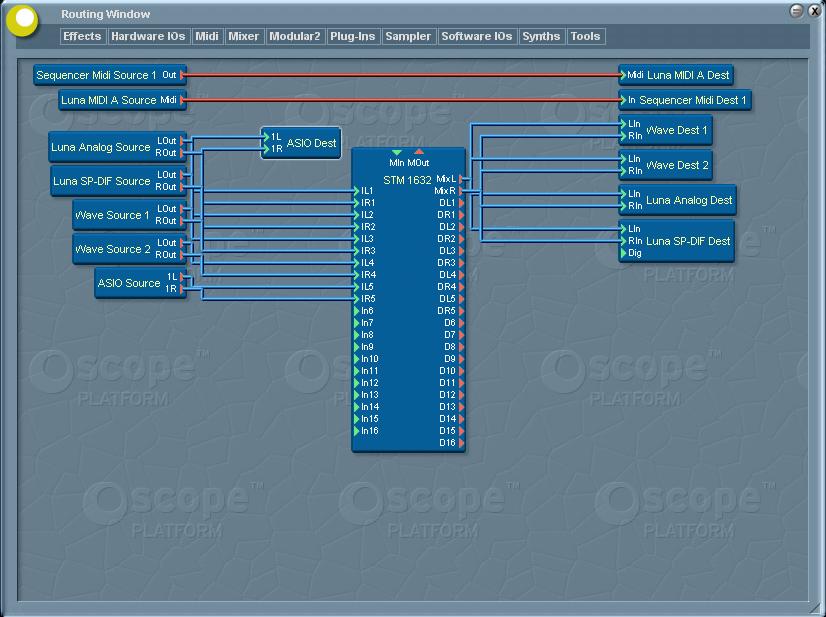Viewport: 826px width, 617px height.
Task: Click the DR1 output port on STM 1632
Action: 461,215
